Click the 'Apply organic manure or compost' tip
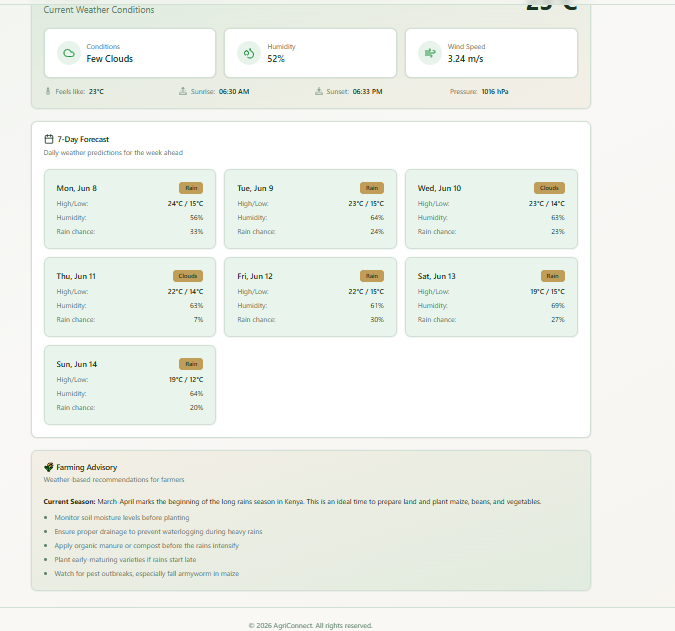This screenshot has height=631, width=675. point(146,545)
